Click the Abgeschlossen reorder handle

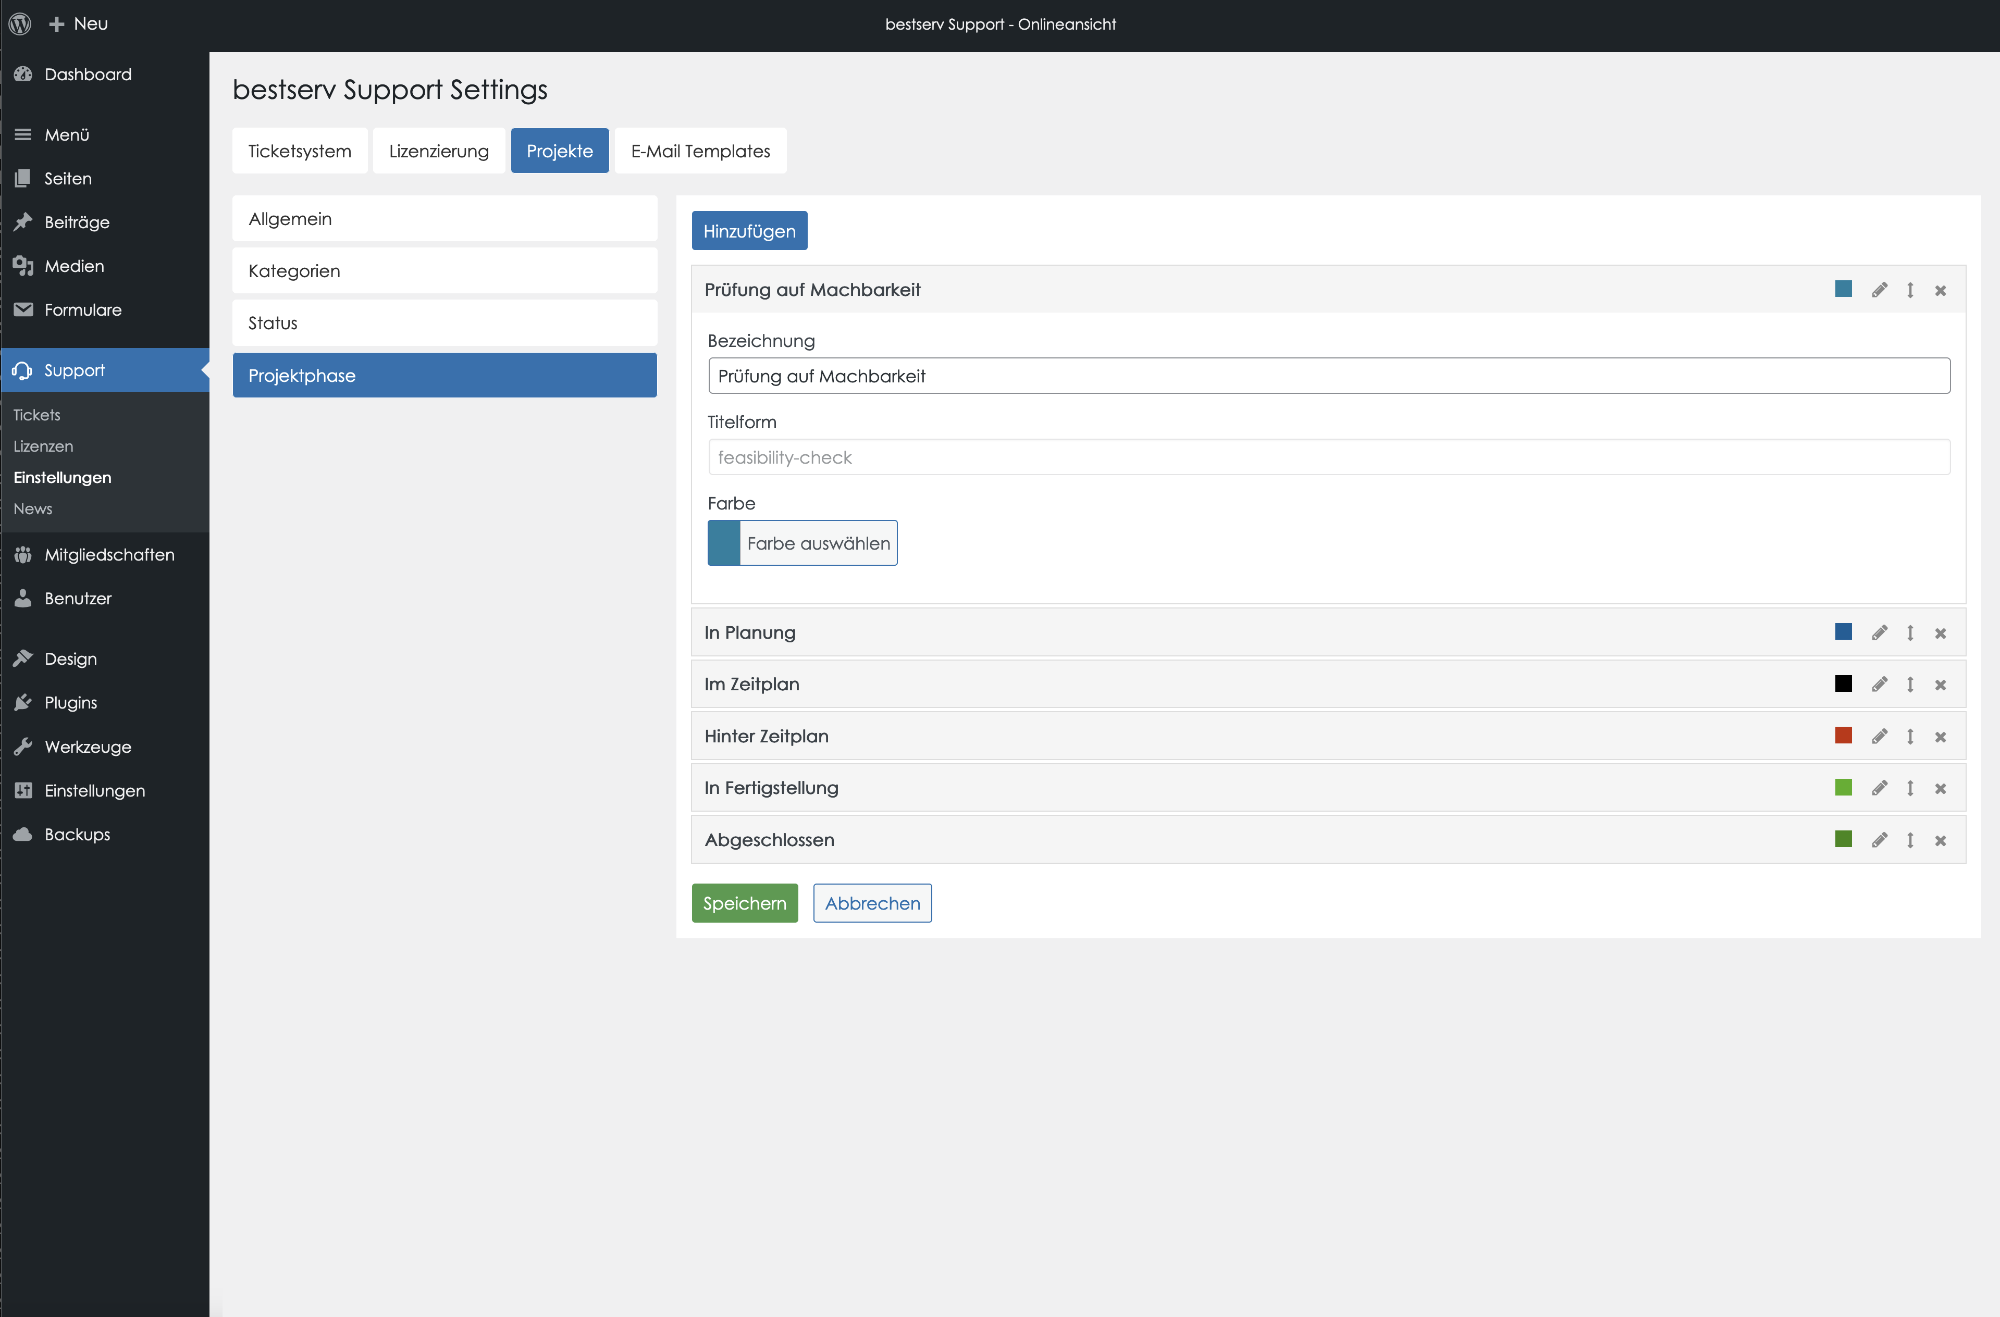point(1910,841)
